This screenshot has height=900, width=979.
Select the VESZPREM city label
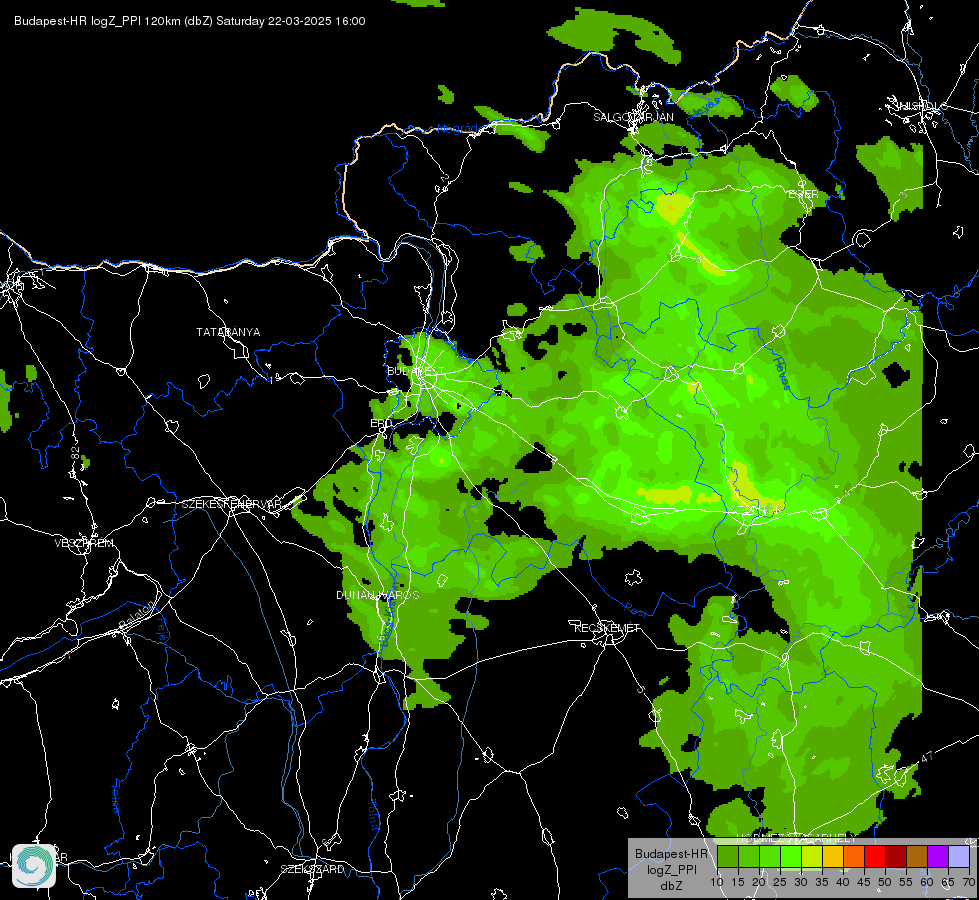click(84, 543)
